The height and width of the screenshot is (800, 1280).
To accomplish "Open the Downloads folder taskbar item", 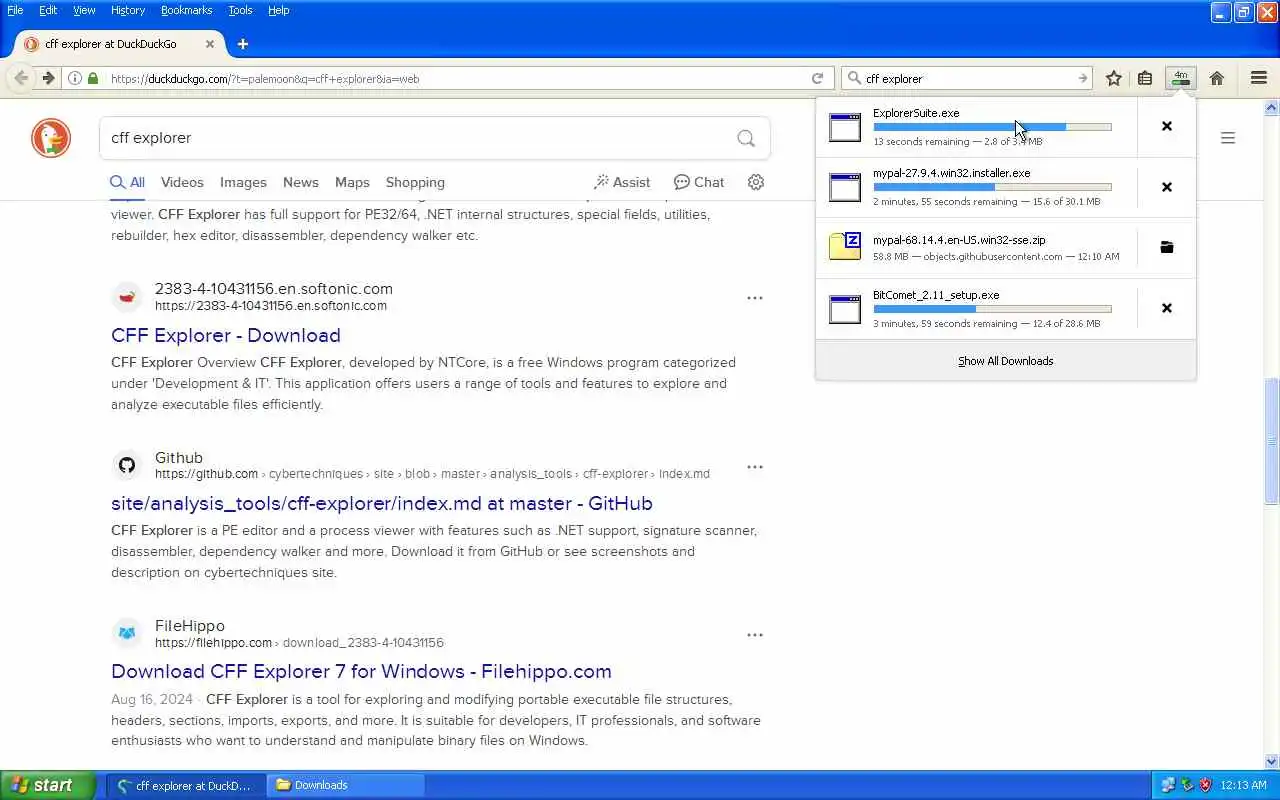I will [346, 785].
